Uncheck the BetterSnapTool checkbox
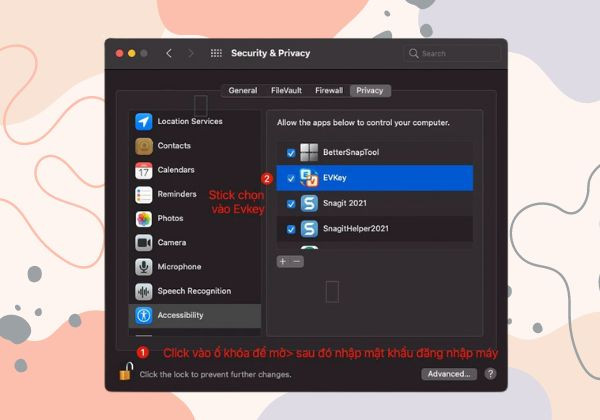Viewport: 600px width, 420px height. pyautogui.click(x=291, y=153)
